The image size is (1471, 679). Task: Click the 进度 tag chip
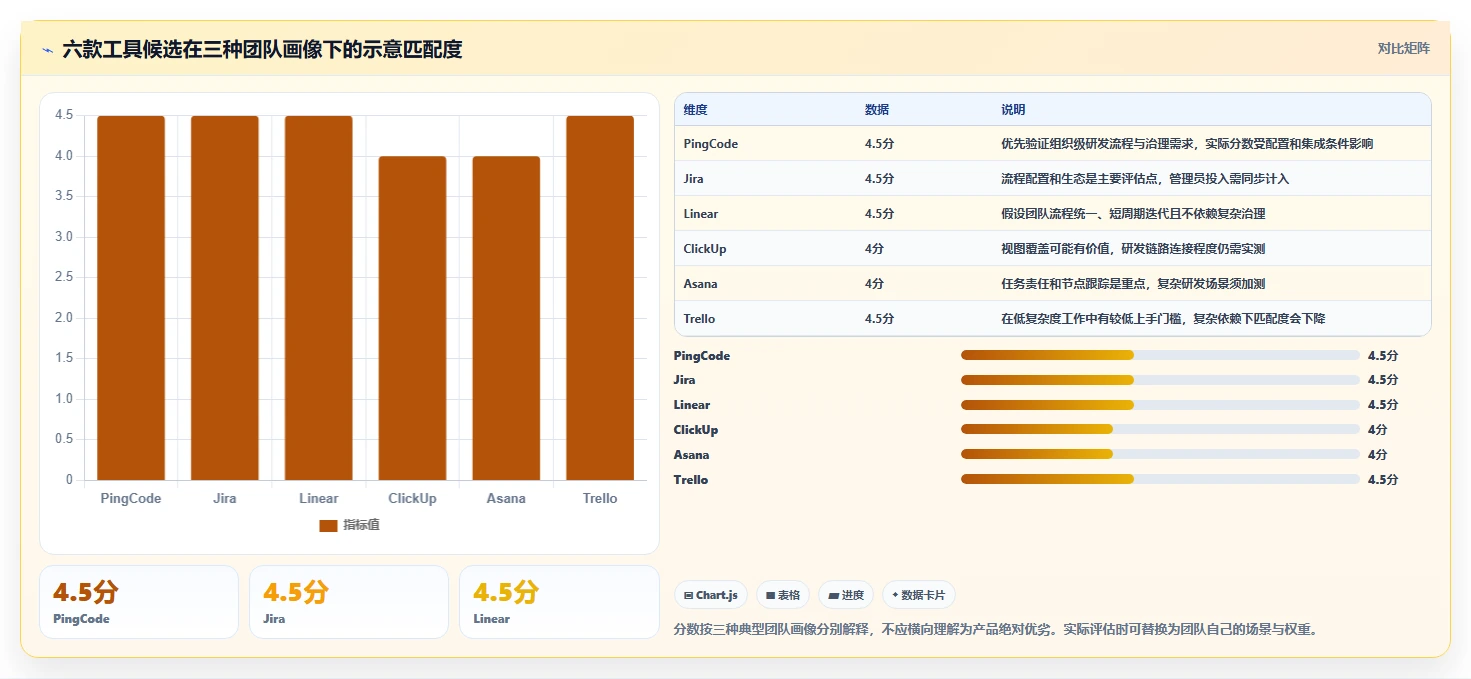846,595
